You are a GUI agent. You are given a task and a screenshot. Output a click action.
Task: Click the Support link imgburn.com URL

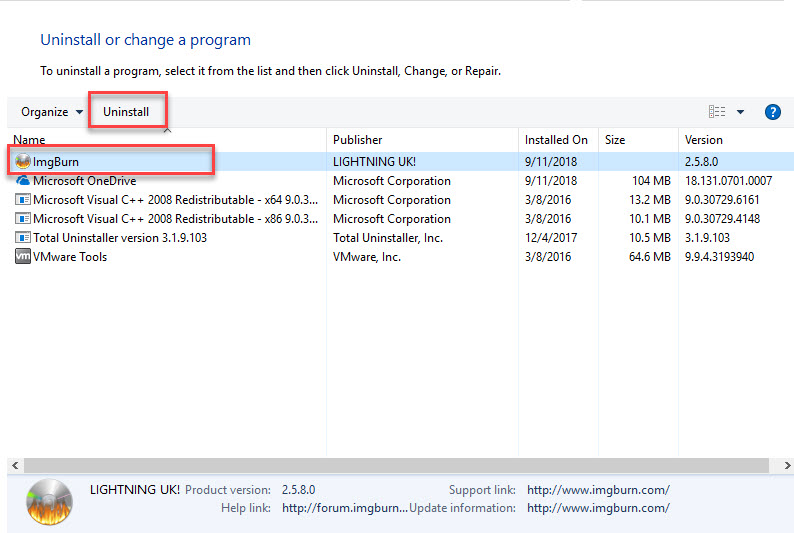598,490
